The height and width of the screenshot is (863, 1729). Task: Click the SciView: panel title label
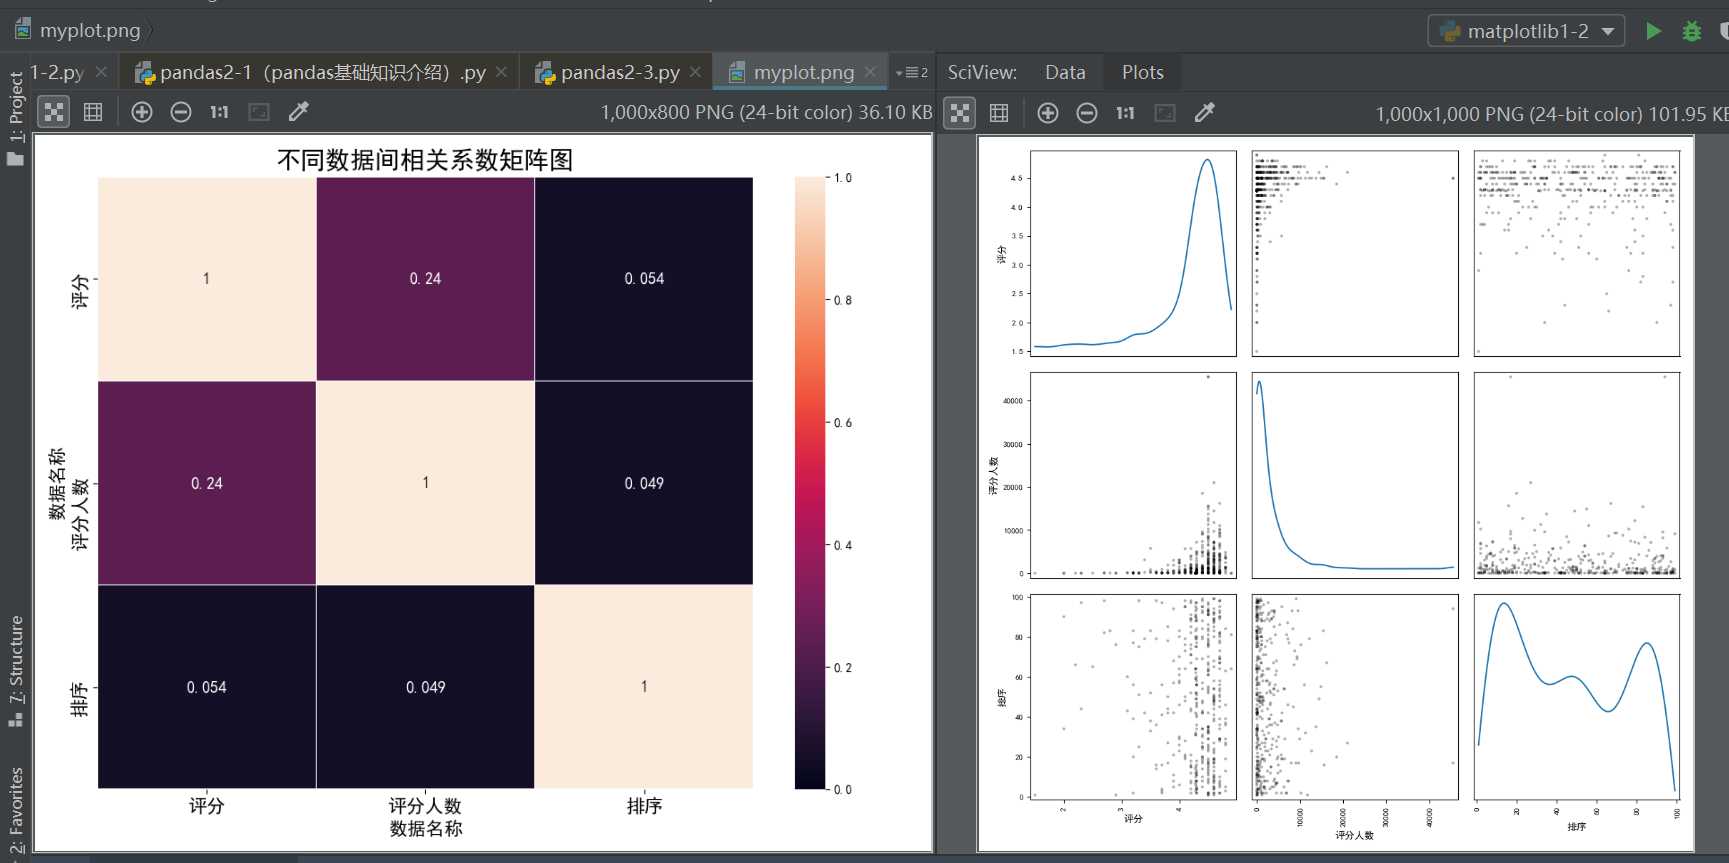pyautogui.click(x=982, y=72)
